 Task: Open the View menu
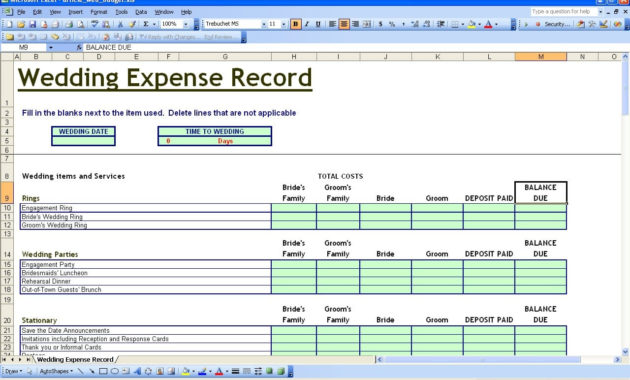(55, 12)
